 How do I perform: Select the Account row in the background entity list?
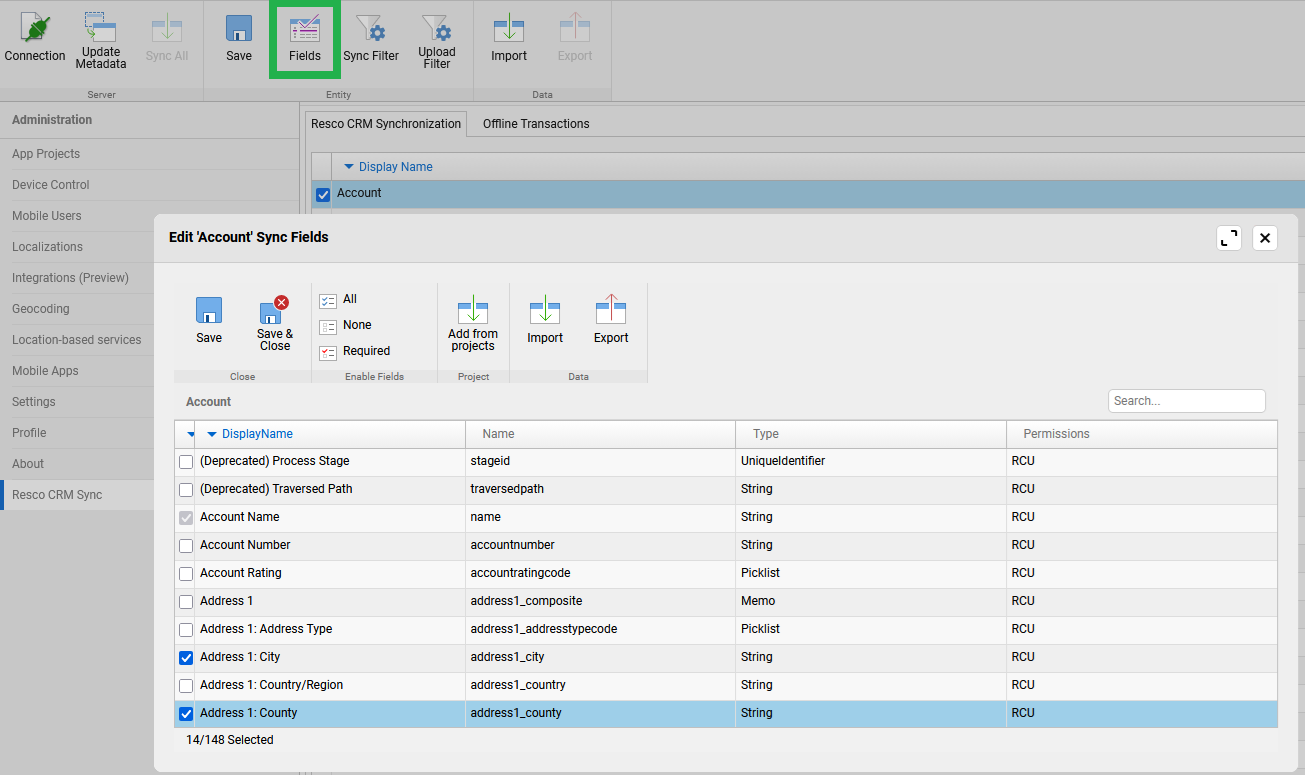[x=808, y=194]
